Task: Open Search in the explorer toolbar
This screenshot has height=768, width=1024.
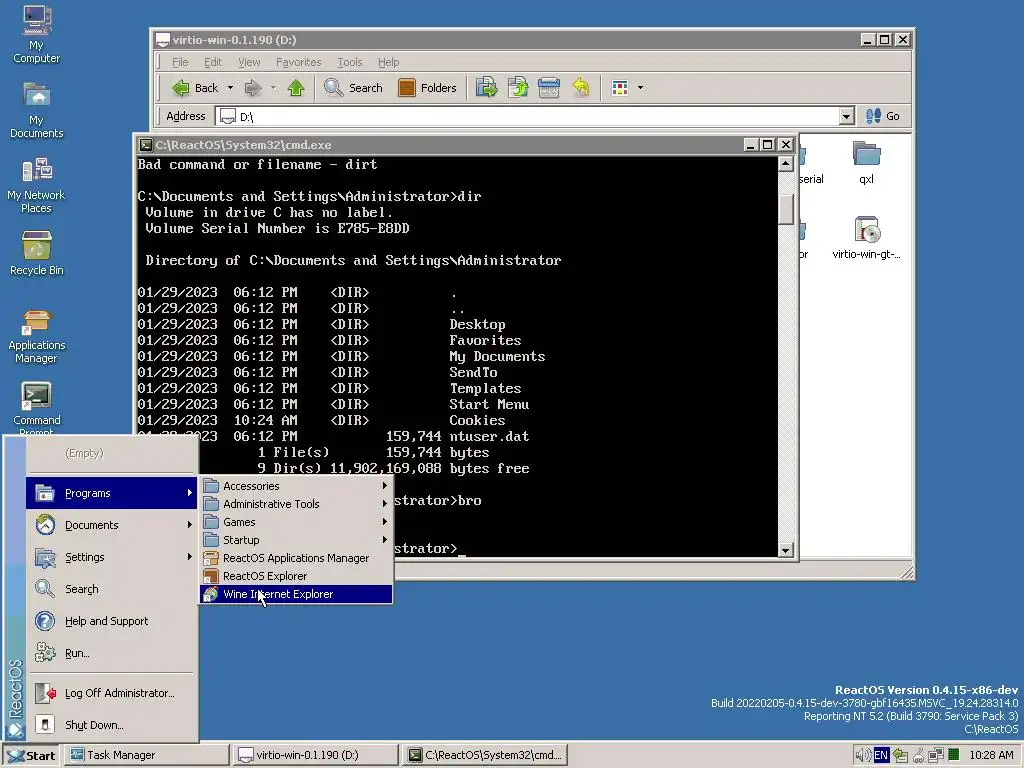Action: pyautogui.click(x=353, y=88)
